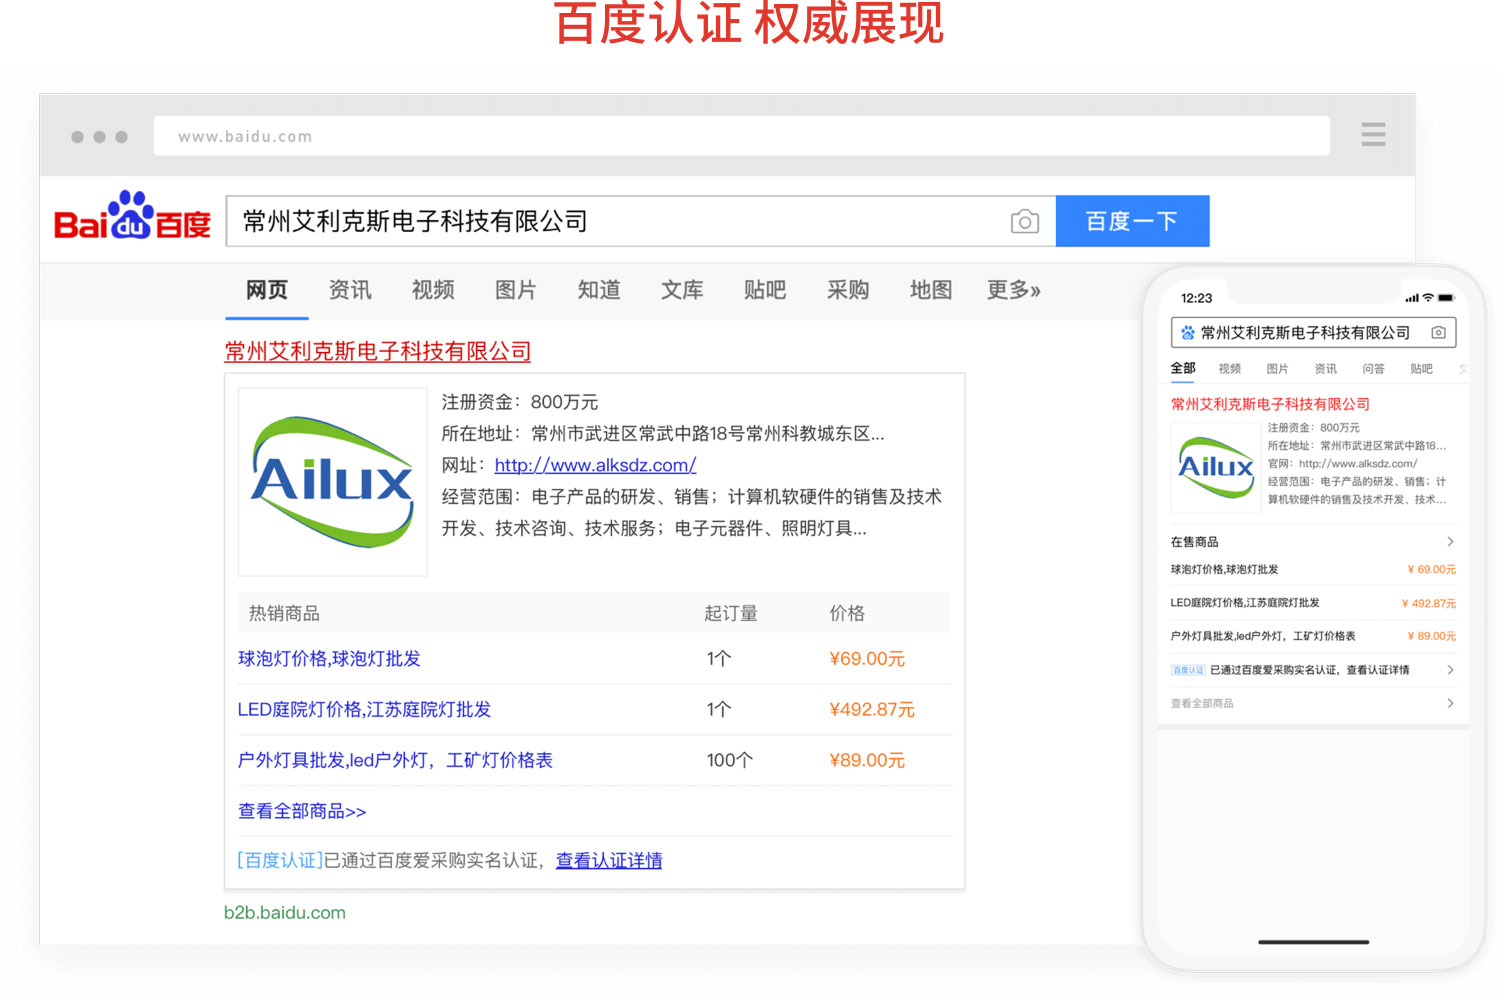Click the cellular signal icon on the phone
This screenshot has width=1500, height=1000.
(x=1410, y=297)
